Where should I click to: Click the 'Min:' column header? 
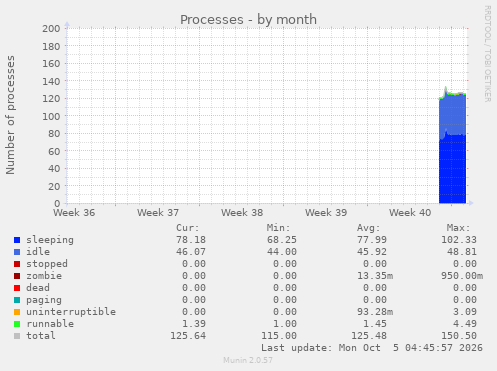[x=278, y=228]
